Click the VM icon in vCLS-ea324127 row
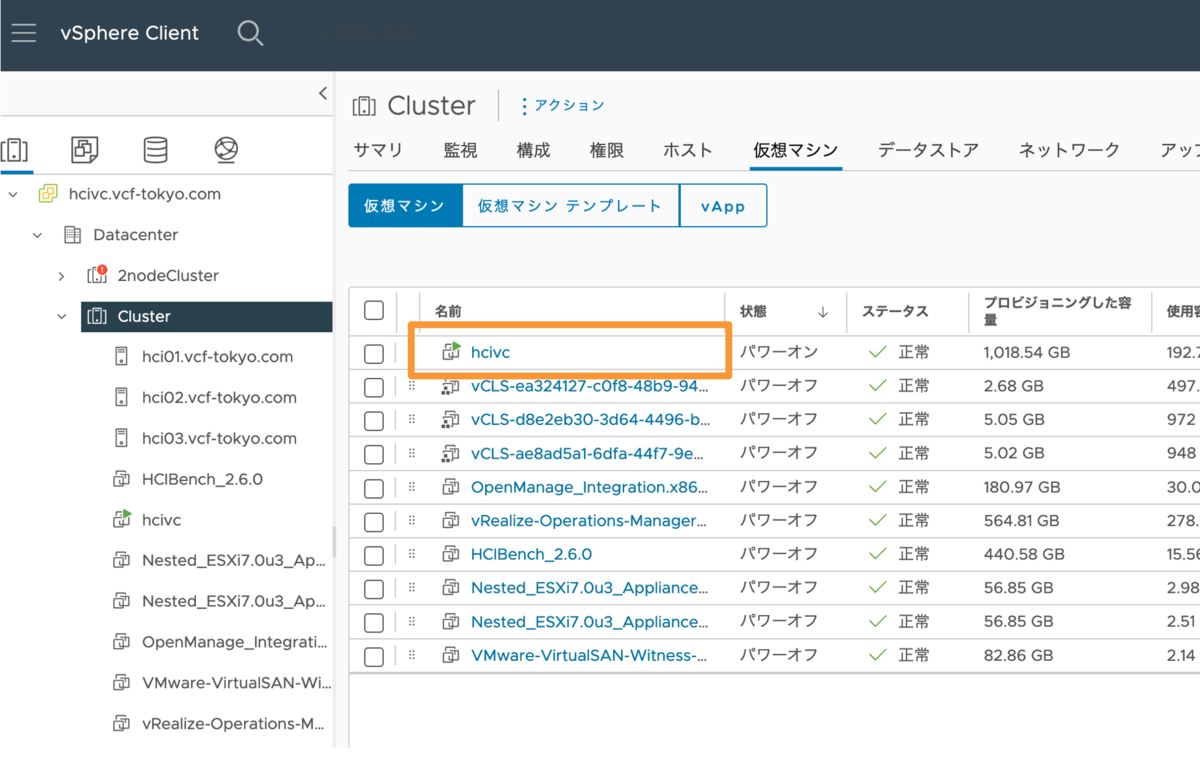The height and width of the screenshot is (772, 1200). click(x=451, y=387)
